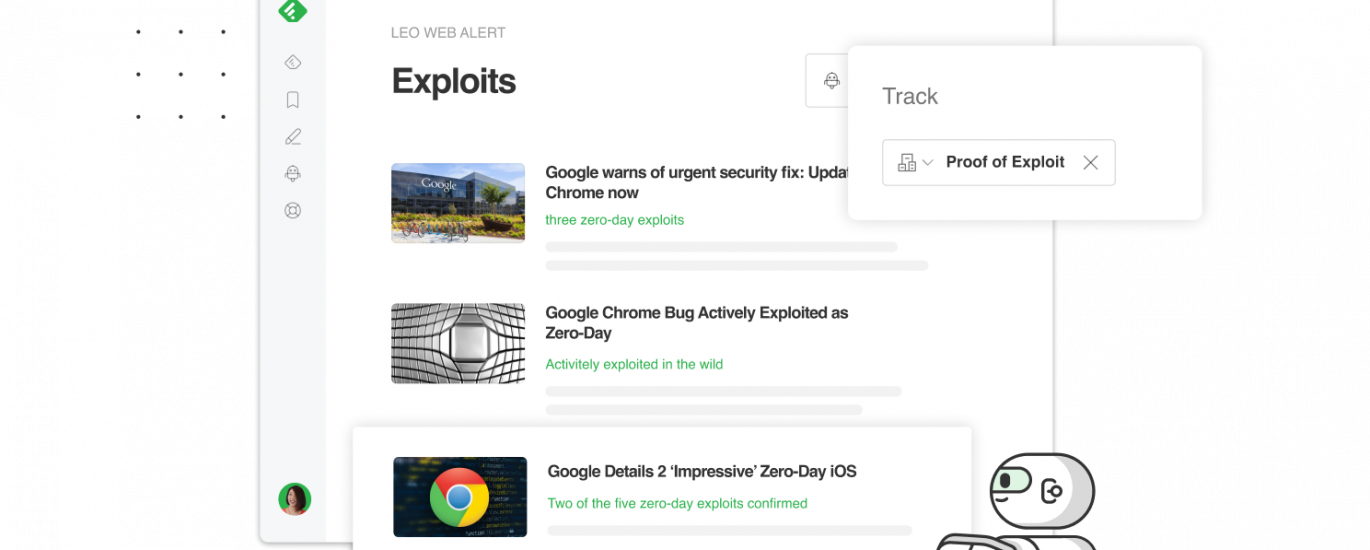Click the lifebuoy support icon
Viewport: 1370px width, 550px height.
pyautogui.click(x=293, y=211)
